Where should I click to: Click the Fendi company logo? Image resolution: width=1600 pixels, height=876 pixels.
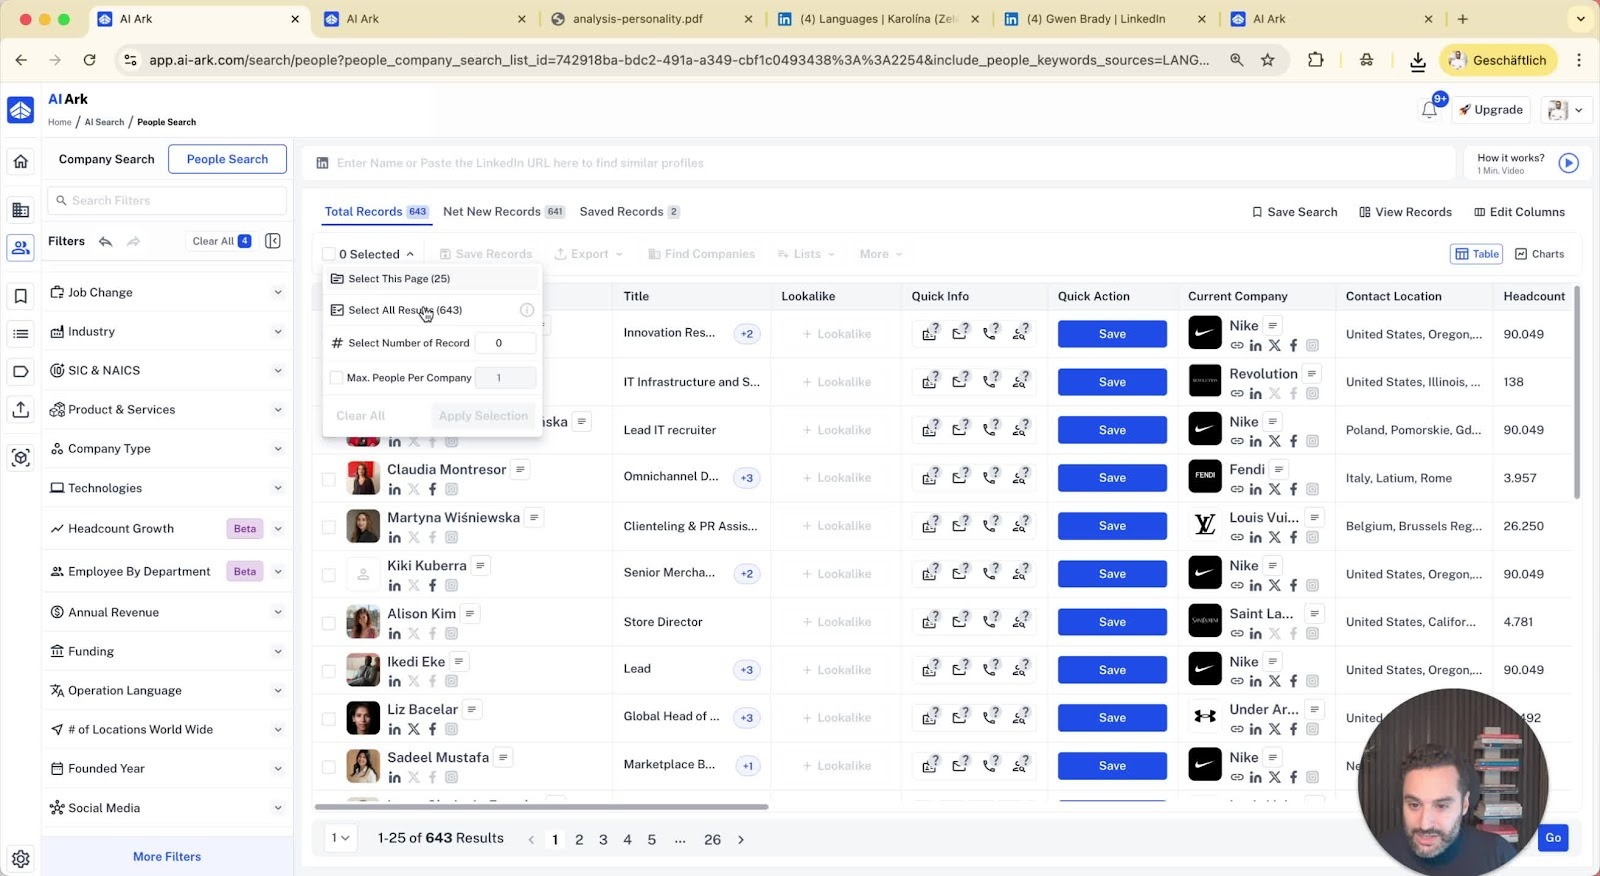[x=1205, y=476]
